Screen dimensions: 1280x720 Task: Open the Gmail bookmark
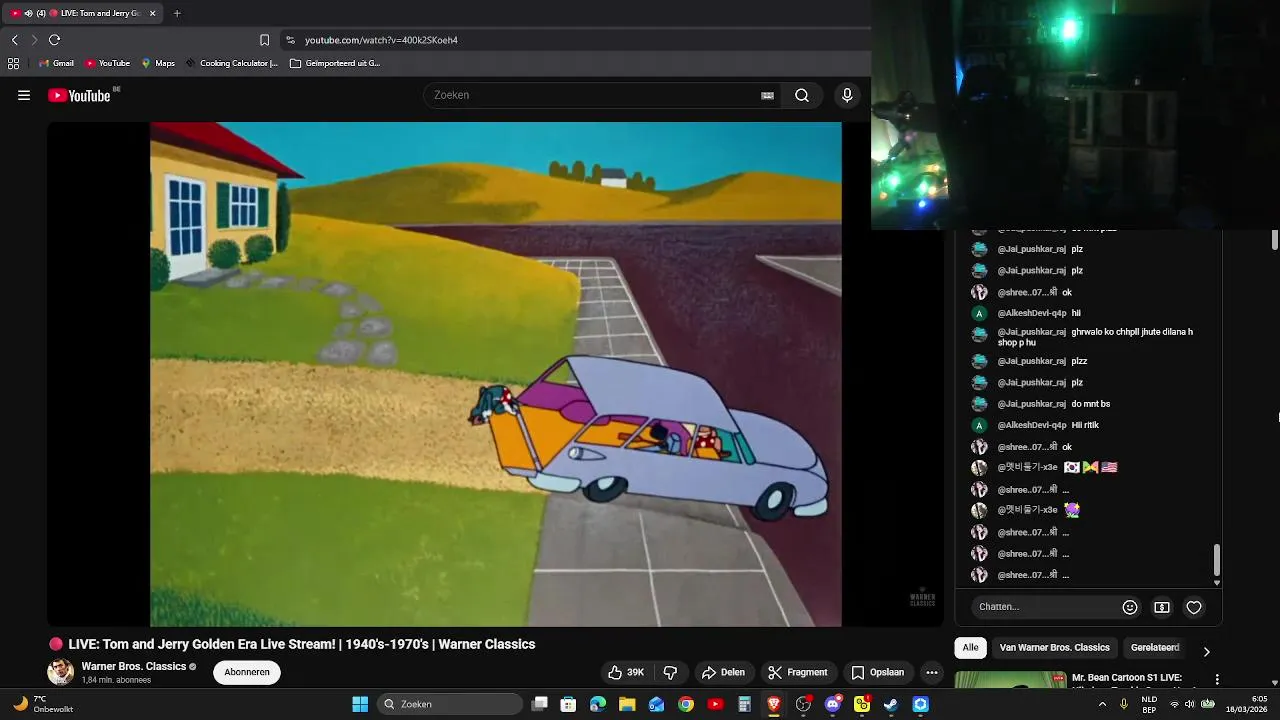click(x=56, y=63)
